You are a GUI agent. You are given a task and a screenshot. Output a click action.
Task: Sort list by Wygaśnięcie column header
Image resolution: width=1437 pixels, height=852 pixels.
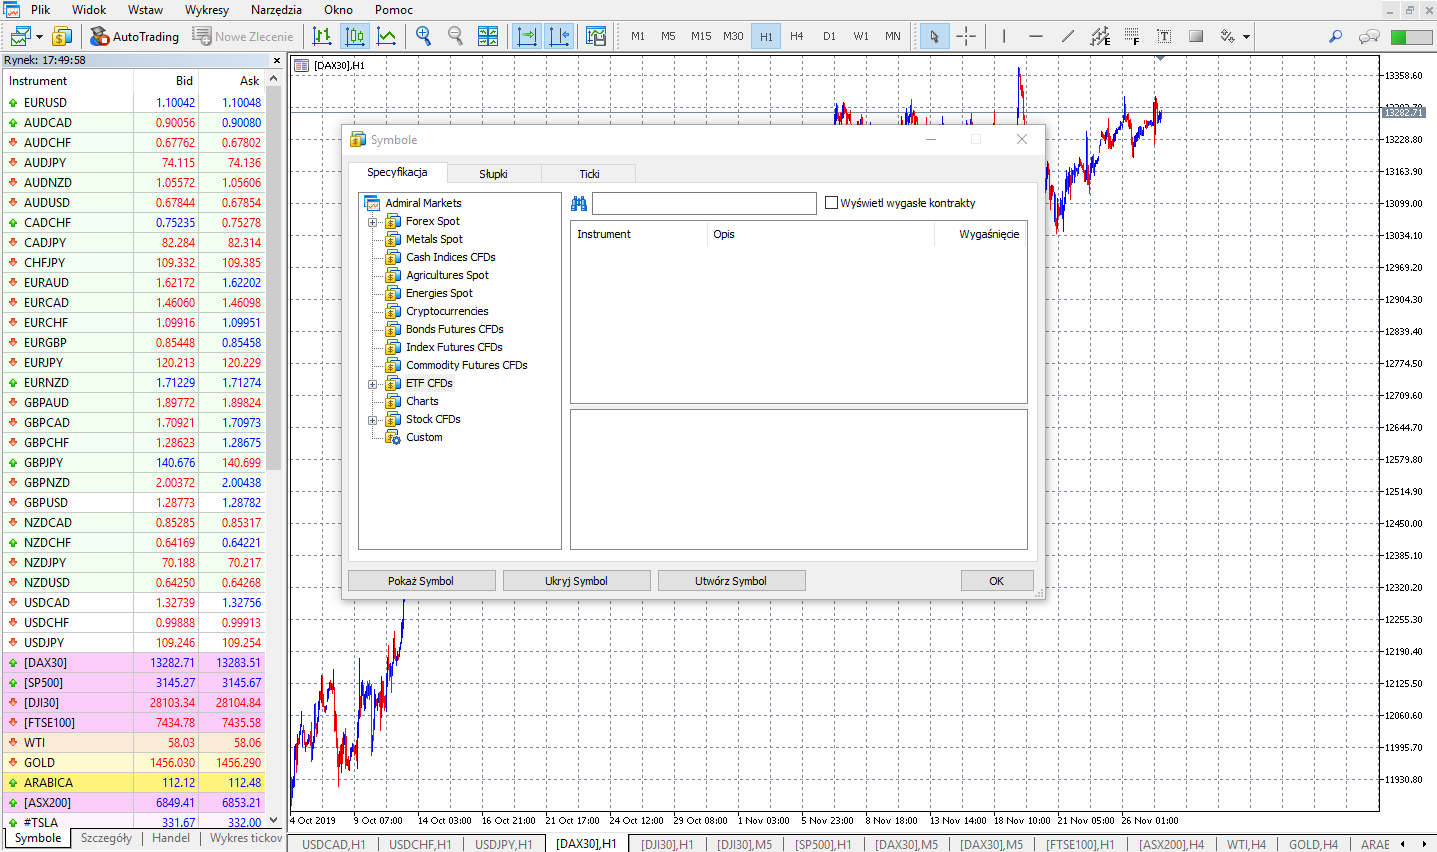[980, 234]
